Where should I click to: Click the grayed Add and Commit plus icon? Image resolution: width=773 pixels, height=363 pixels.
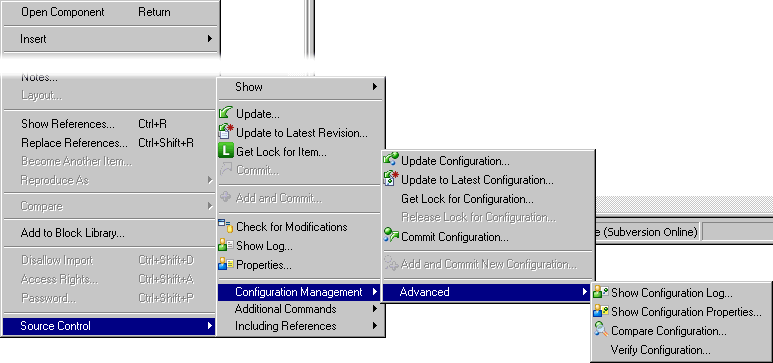[226, 198]
